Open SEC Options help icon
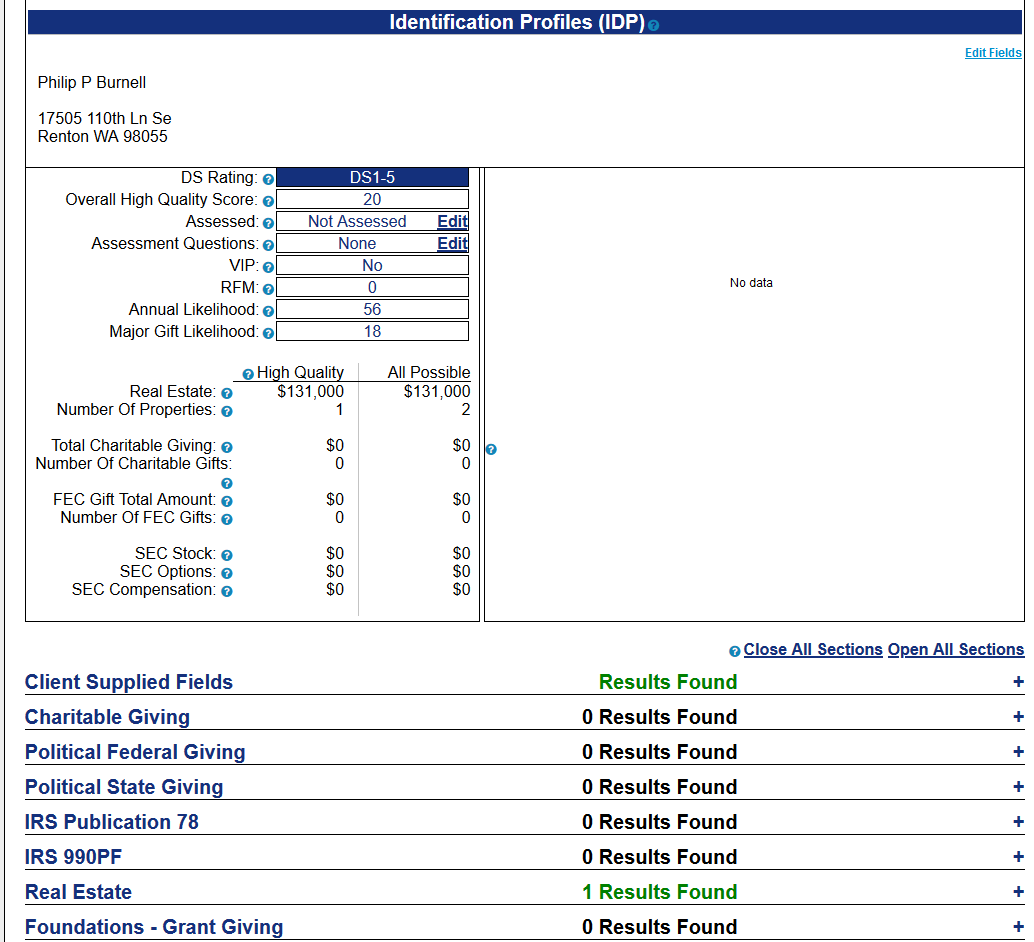The image size is (1034, 942). coord(227,573)
